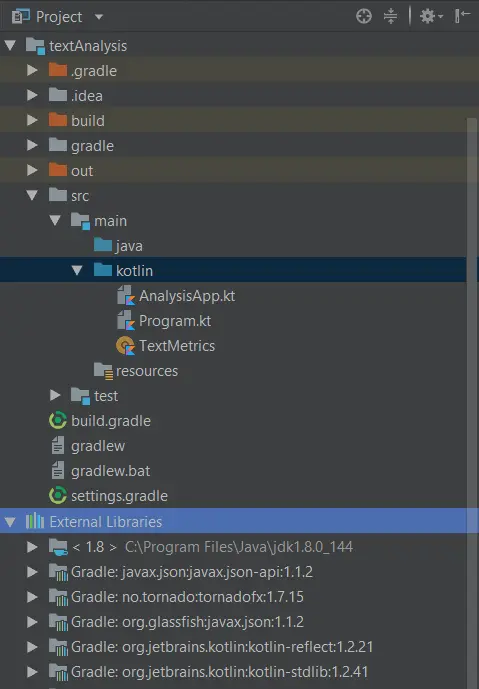Collapse the kotlin folder

(77, 270)
